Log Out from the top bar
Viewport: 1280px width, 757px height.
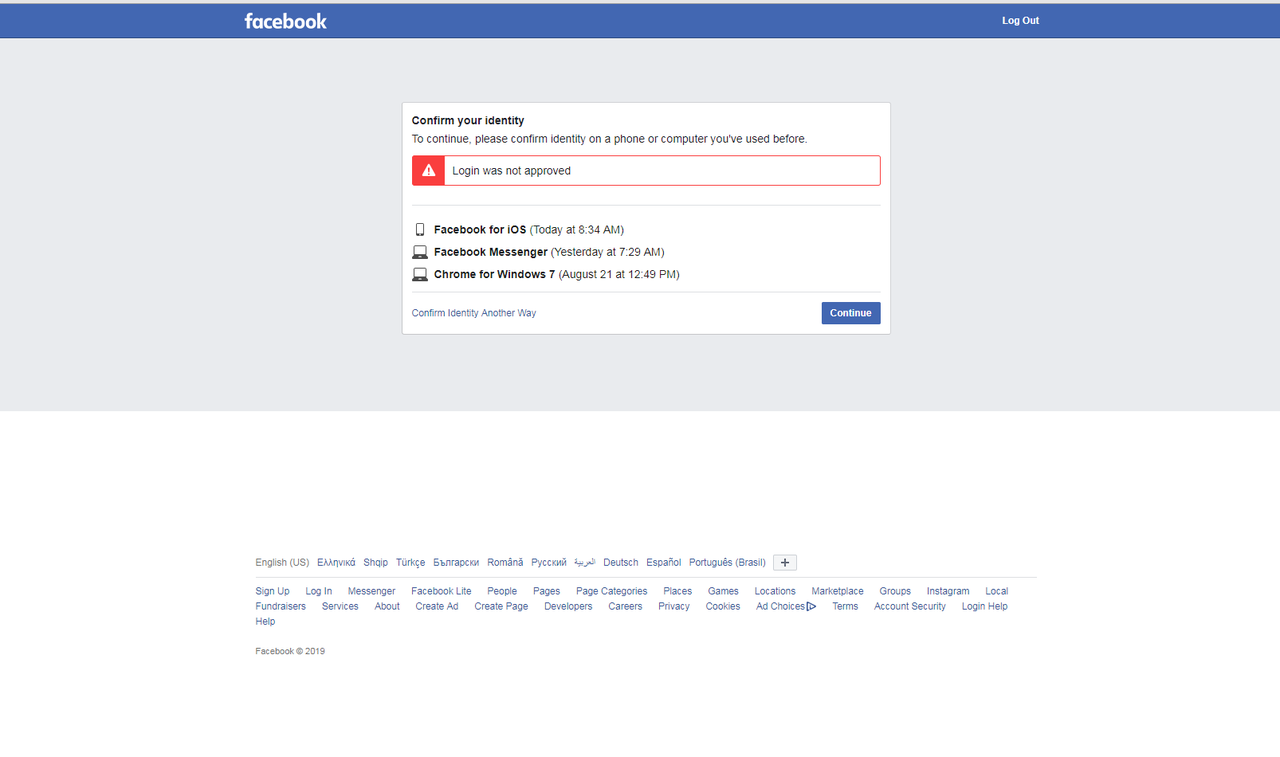pos(1020,21)
